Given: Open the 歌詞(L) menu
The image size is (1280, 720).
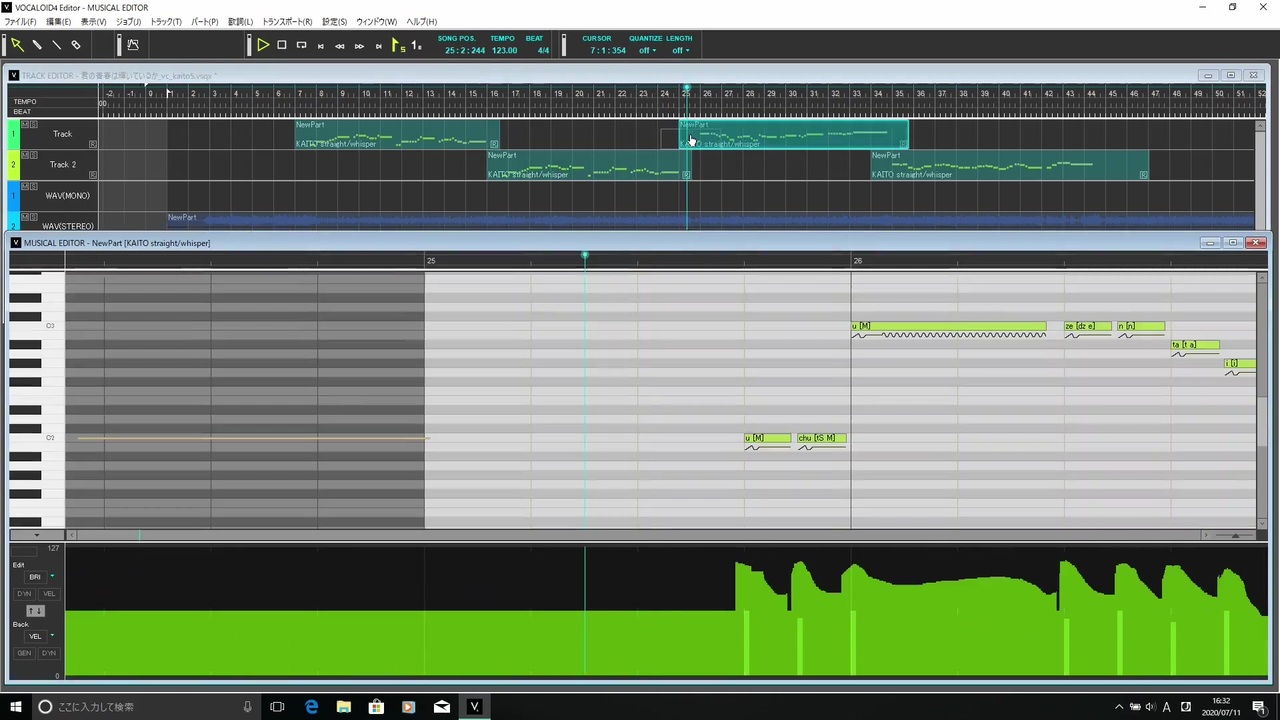Looking at the screenshot, I should 240,22.
